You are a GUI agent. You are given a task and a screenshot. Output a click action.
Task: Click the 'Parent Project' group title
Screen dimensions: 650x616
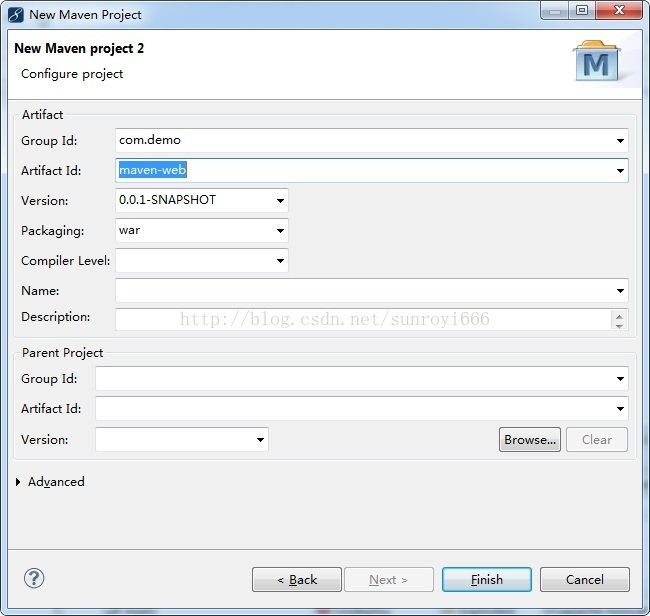62,353
